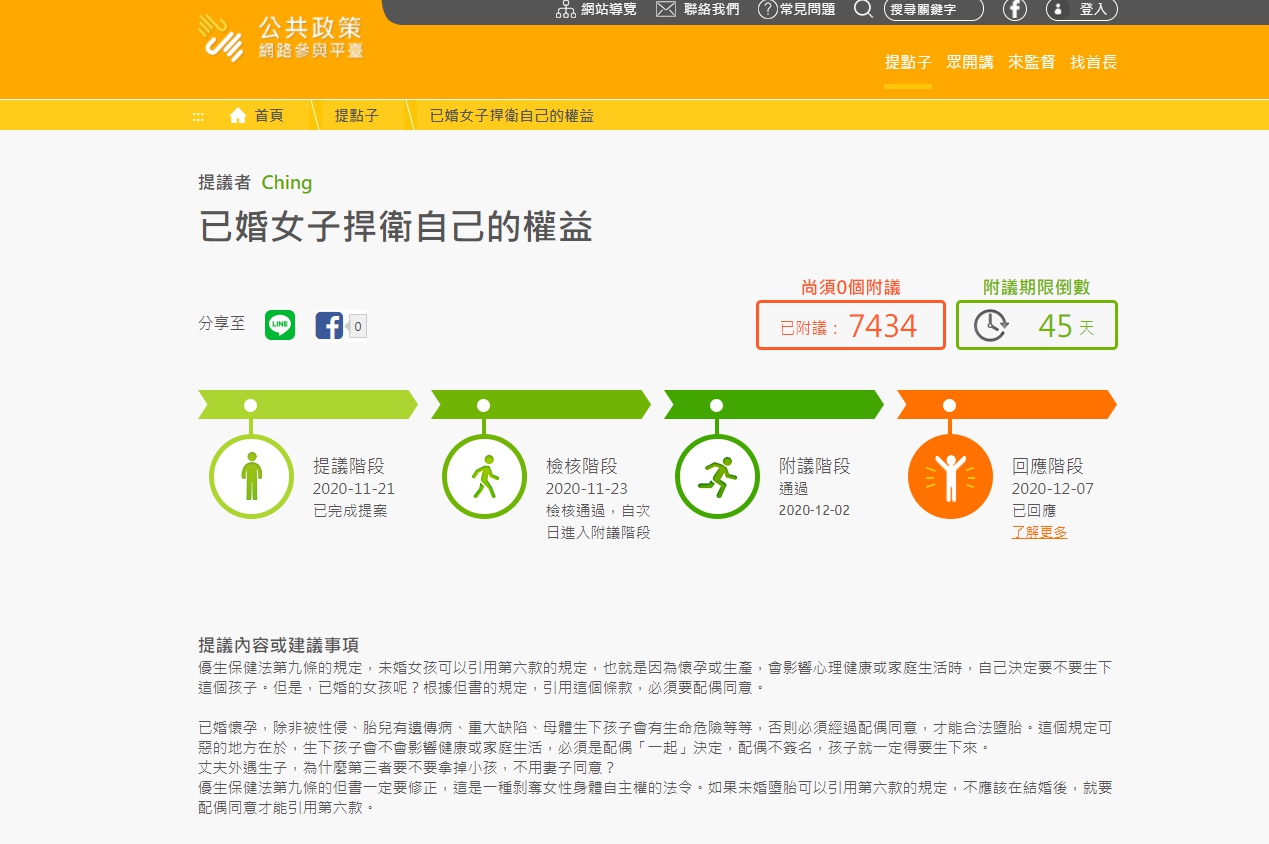The height and width of the screenshot is (844, 1269).
Task: Click the 網站導覽 link
Action: tap(609, 10)
